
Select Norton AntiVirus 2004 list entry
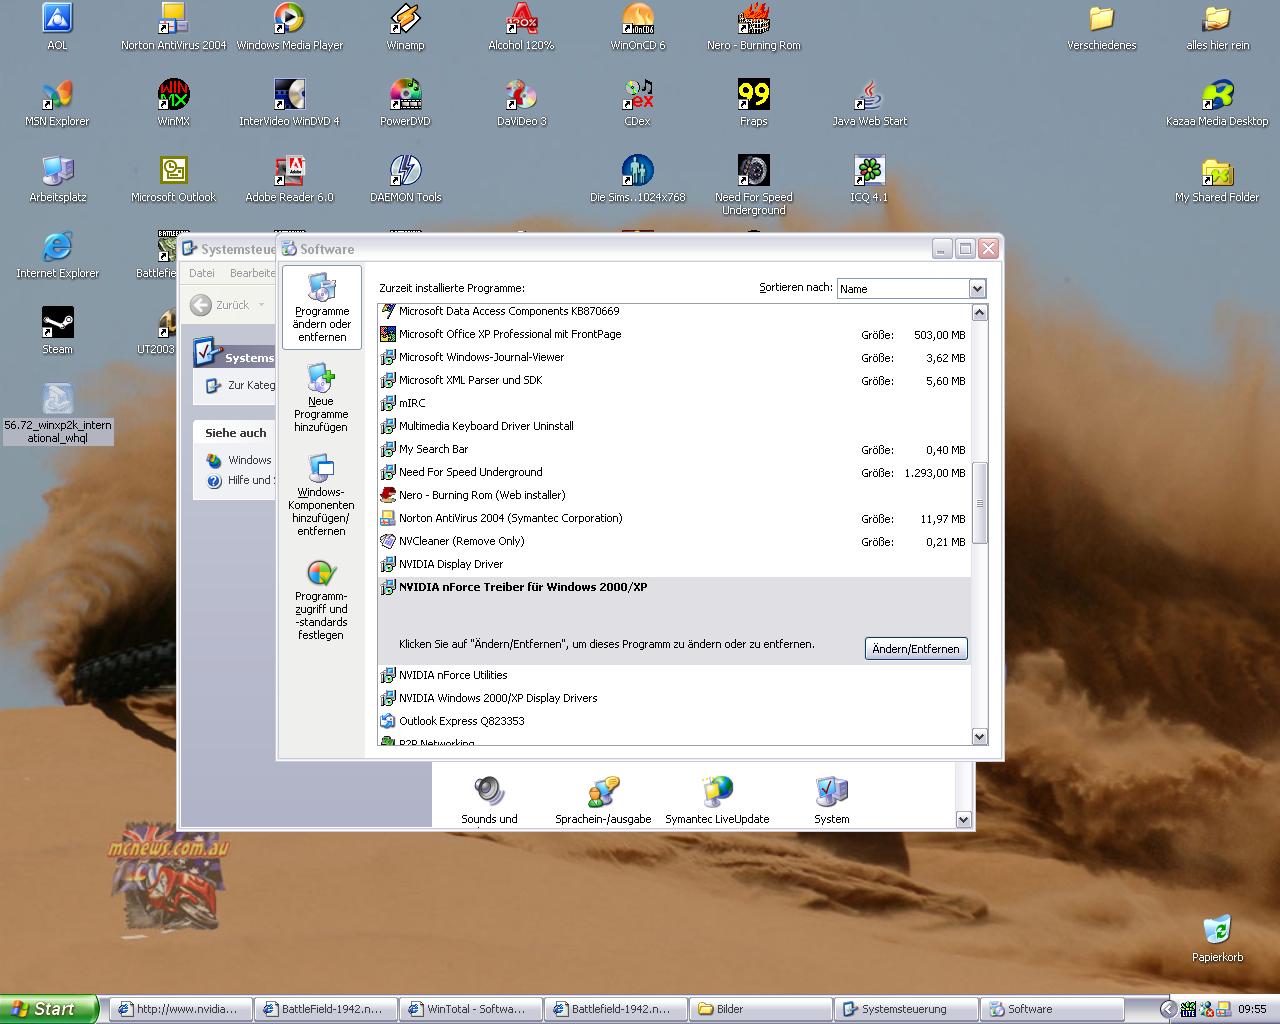[x=674, y=518]
